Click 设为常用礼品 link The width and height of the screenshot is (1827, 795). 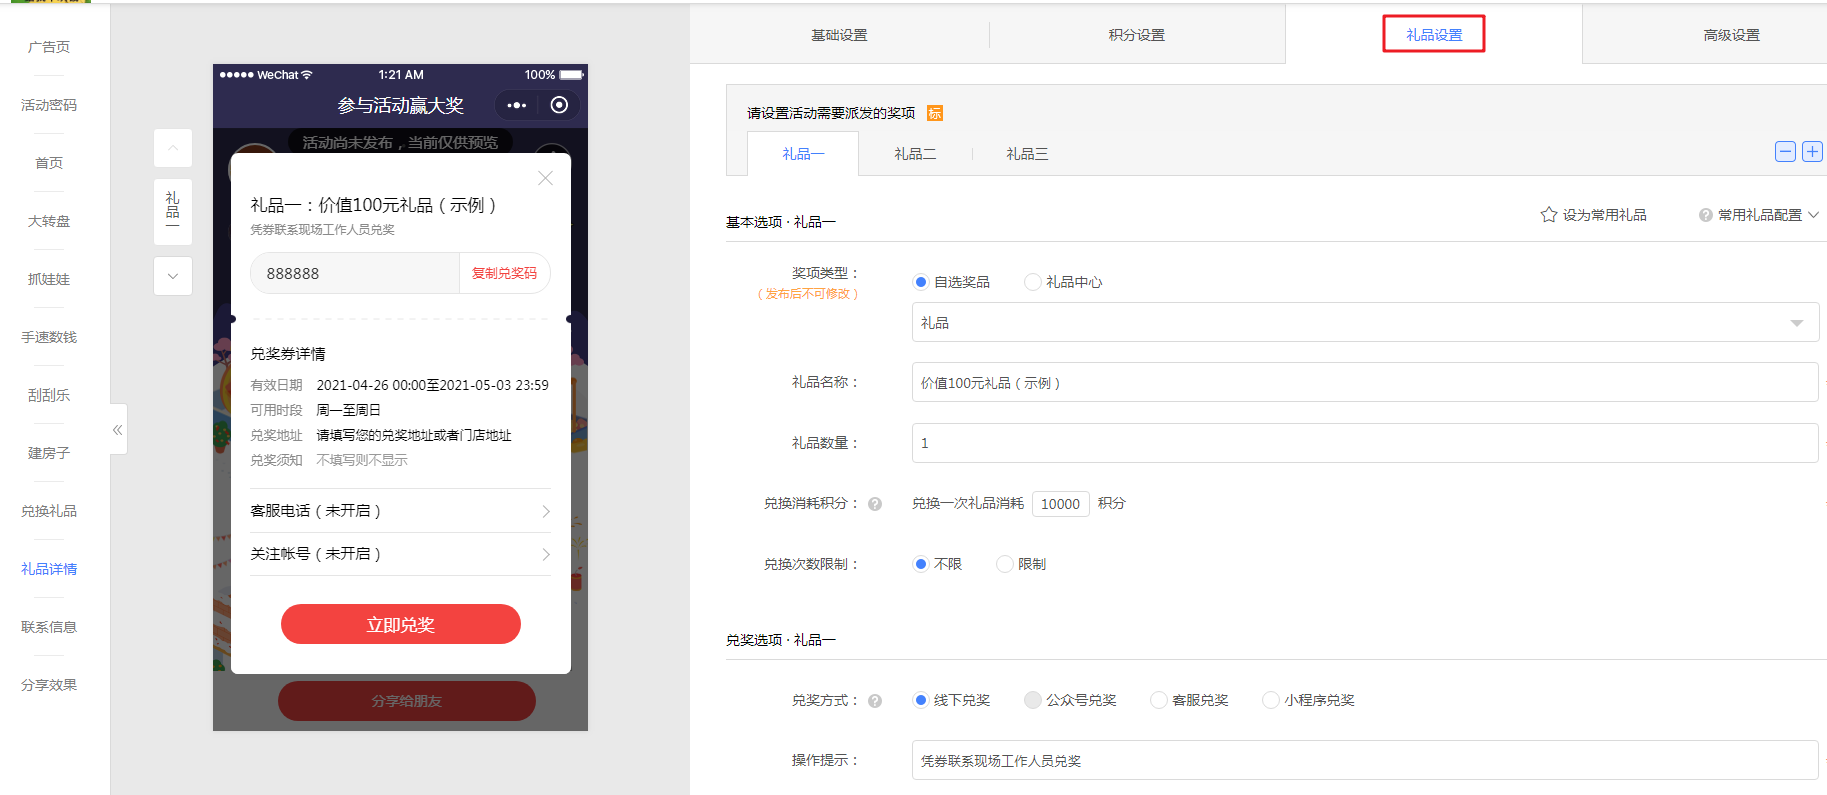click(x=1604, y=215)
